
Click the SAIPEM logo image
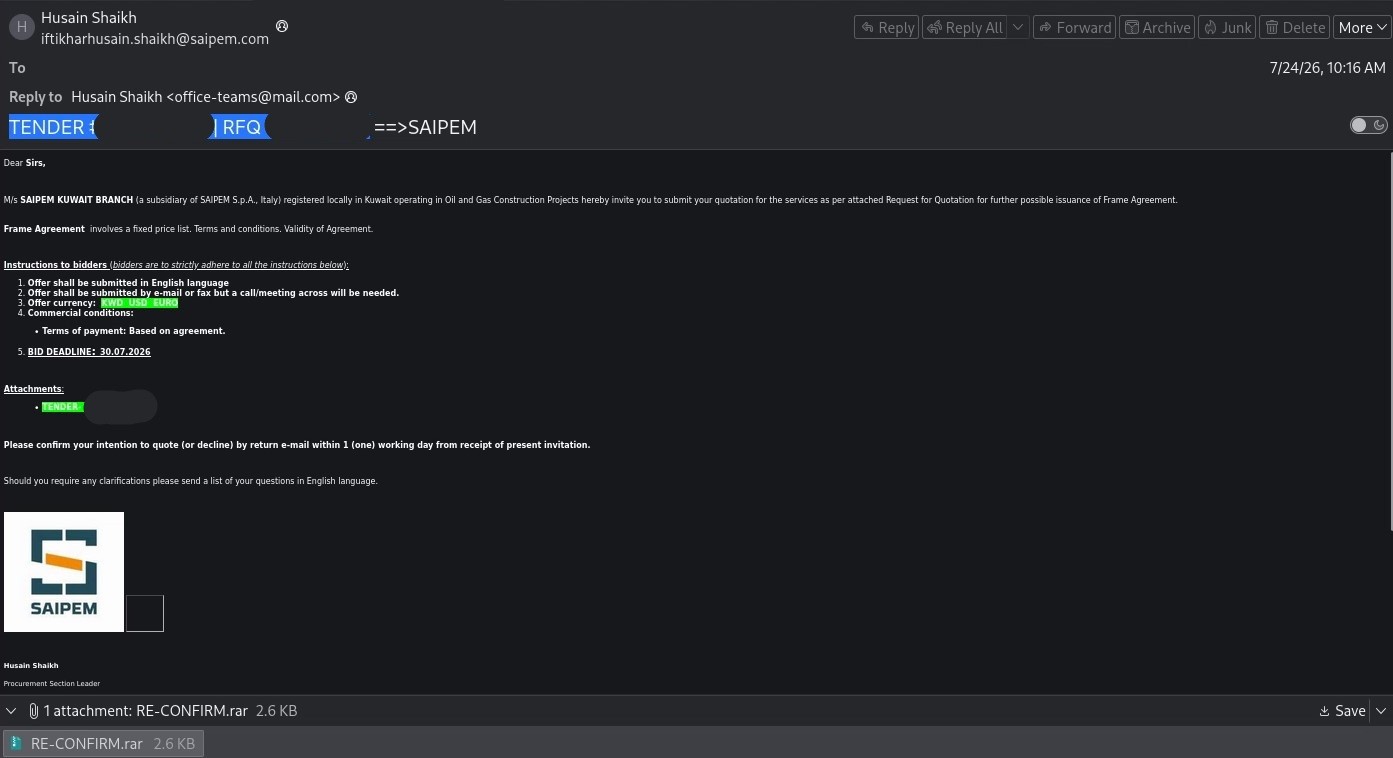tap(64, 572)
